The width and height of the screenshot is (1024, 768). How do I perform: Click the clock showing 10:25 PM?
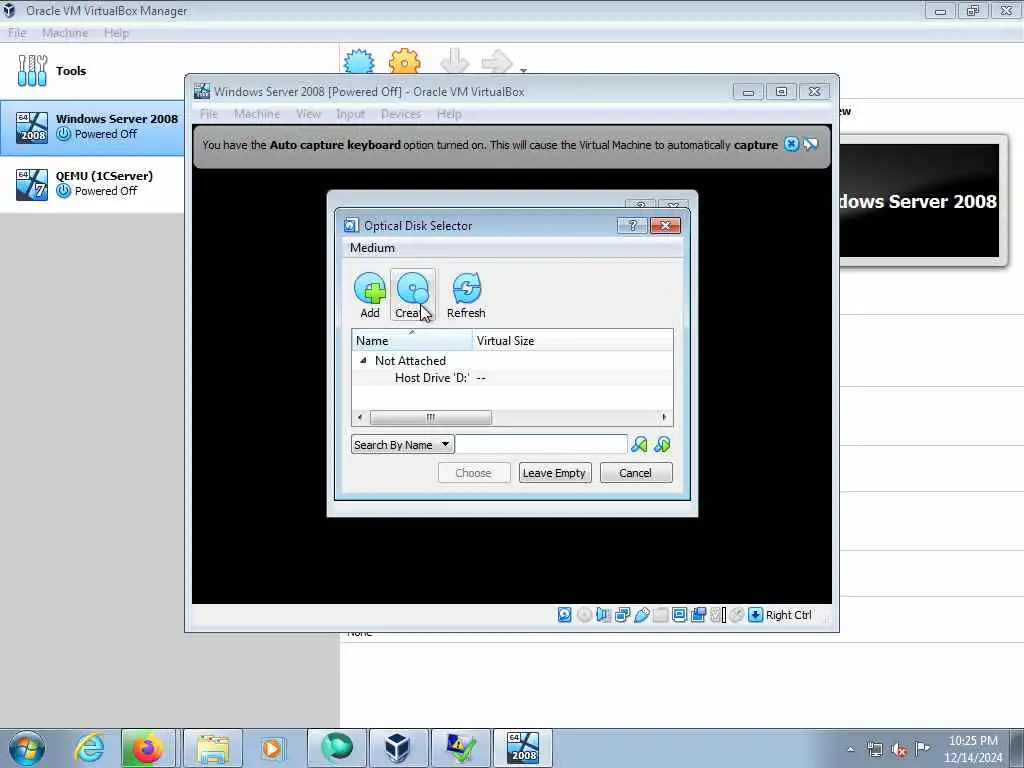coord(973,741)
